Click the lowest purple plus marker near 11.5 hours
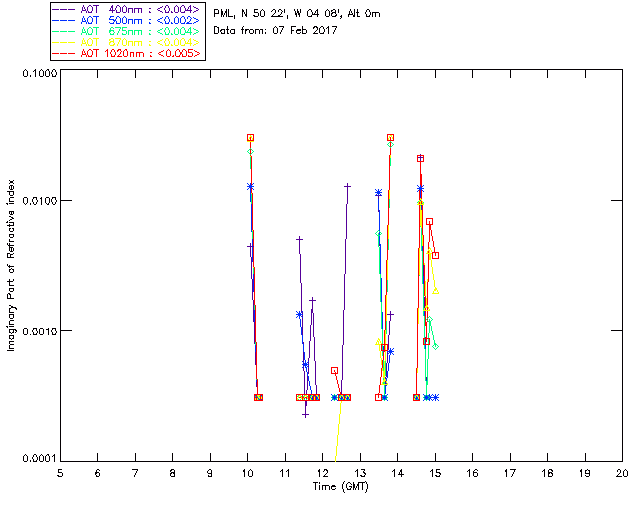 [x=305, y=415]
